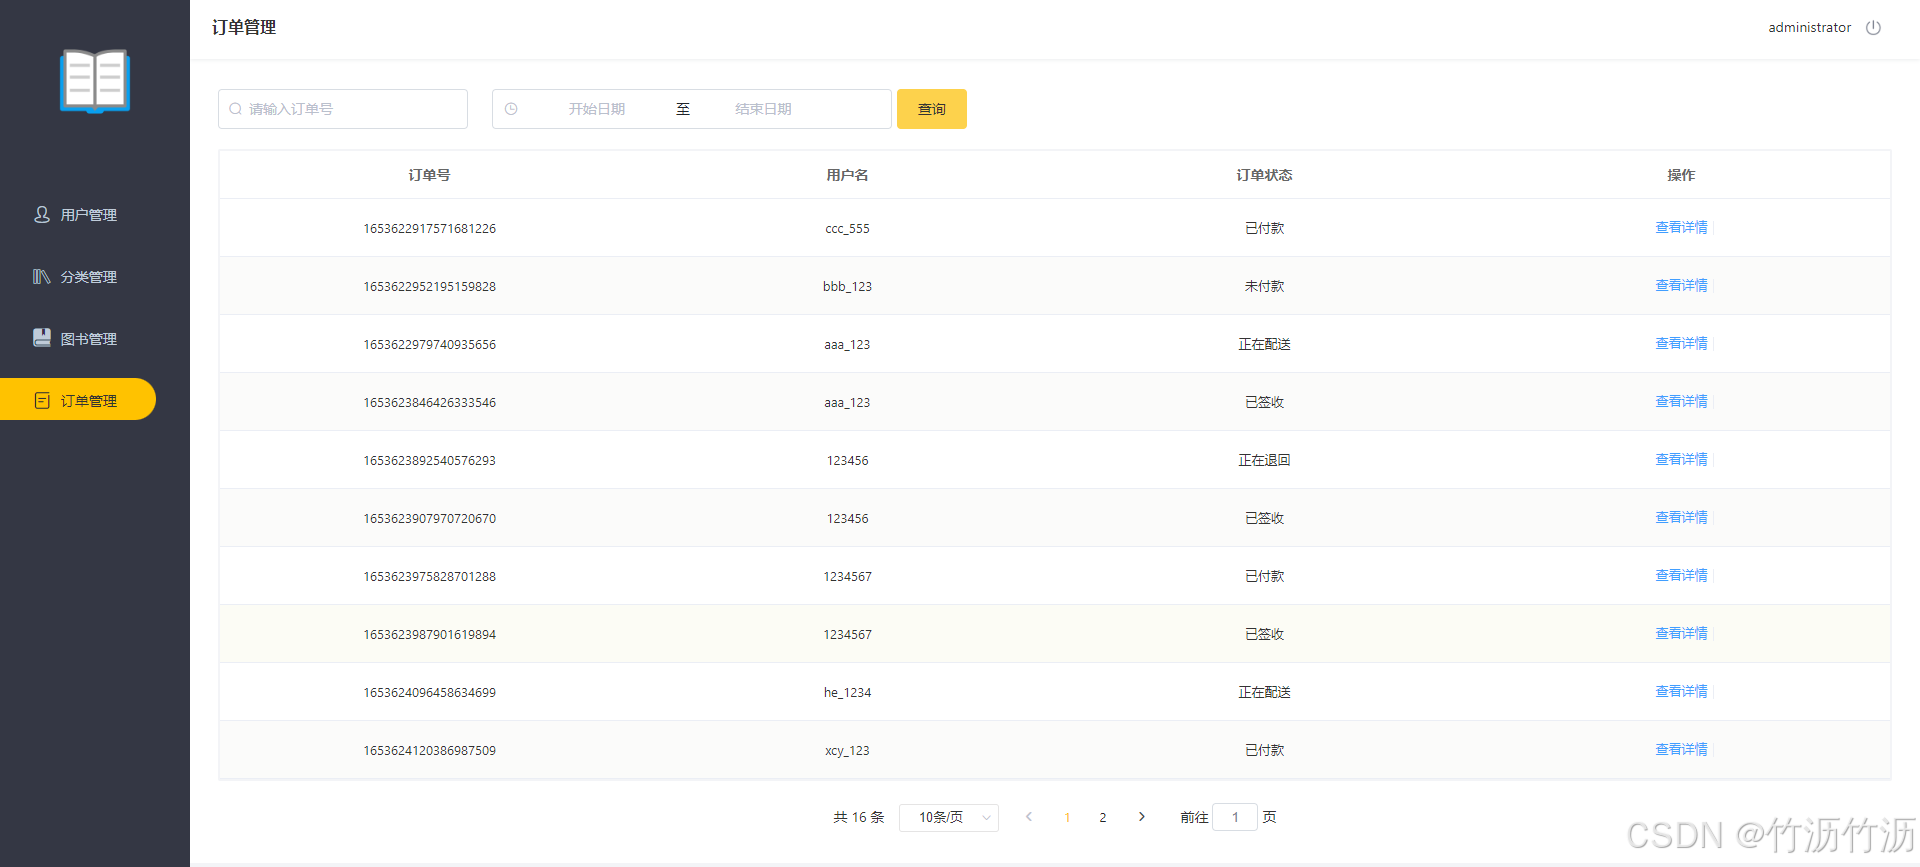The width and height of the screenshot is (1920, 867).
Task: Open the 10条/页 page size dropdown
Action: click(x=949, y=818)
